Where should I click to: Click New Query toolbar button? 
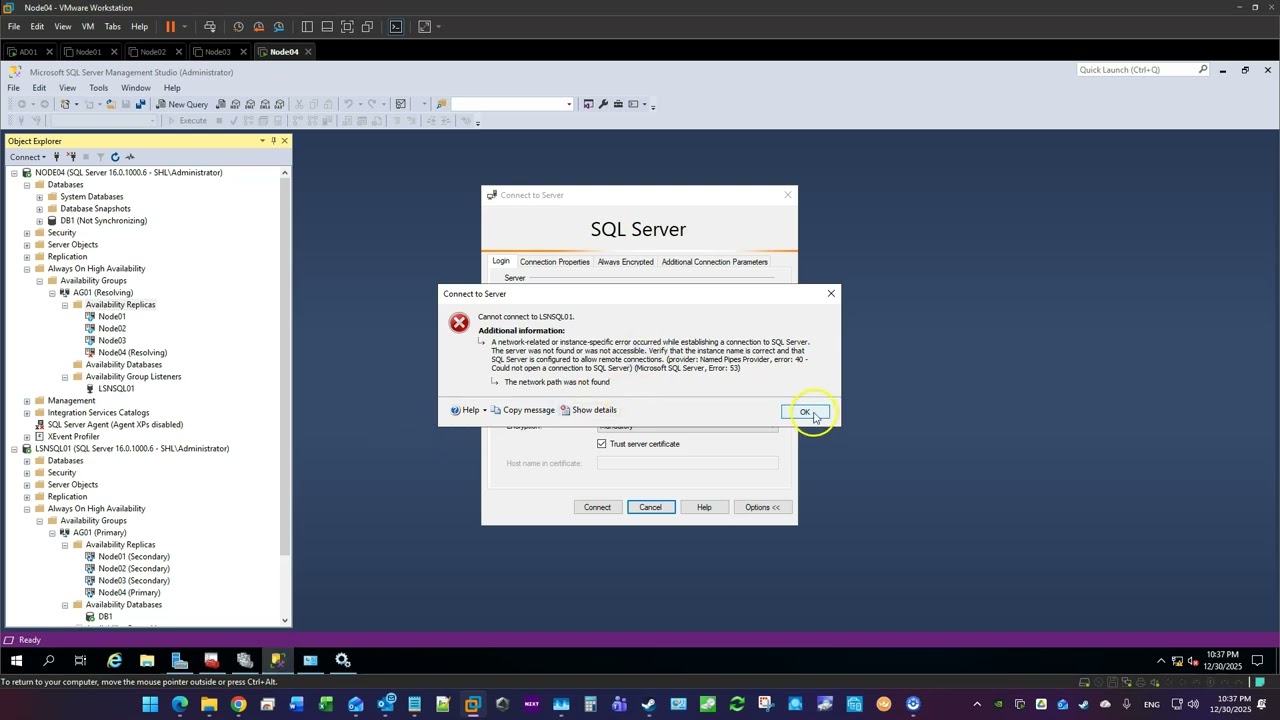coord(181,104)
